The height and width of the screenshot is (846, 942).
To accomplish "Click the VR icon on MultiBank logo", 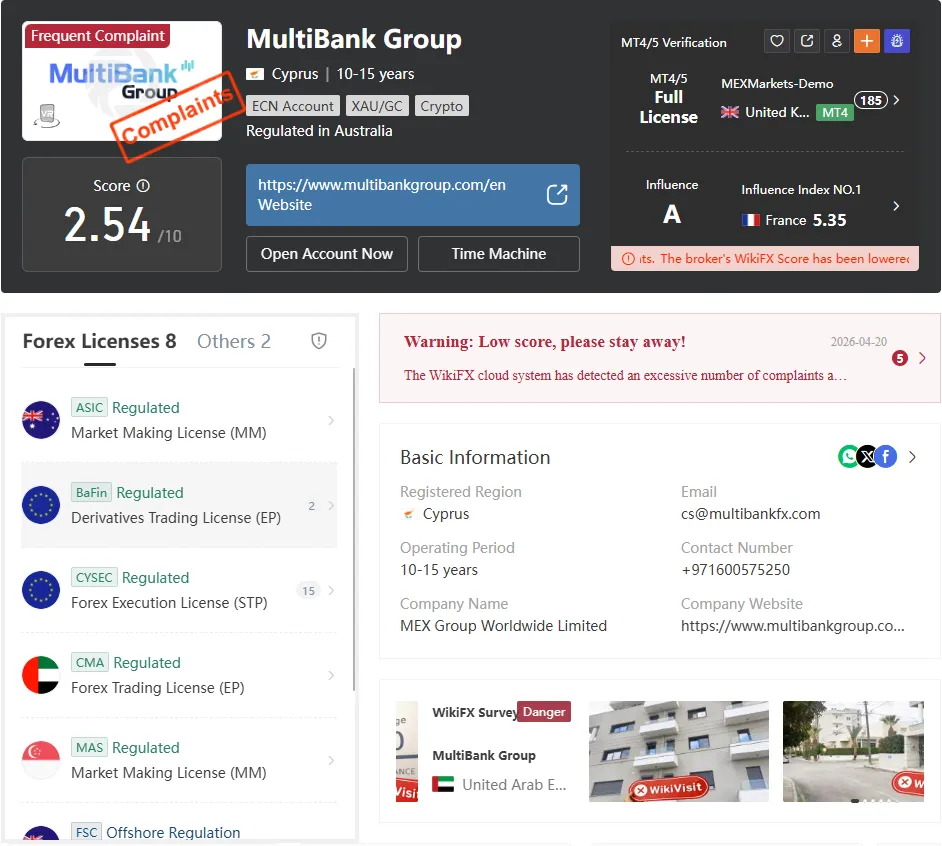I will [x=47, y=115].
